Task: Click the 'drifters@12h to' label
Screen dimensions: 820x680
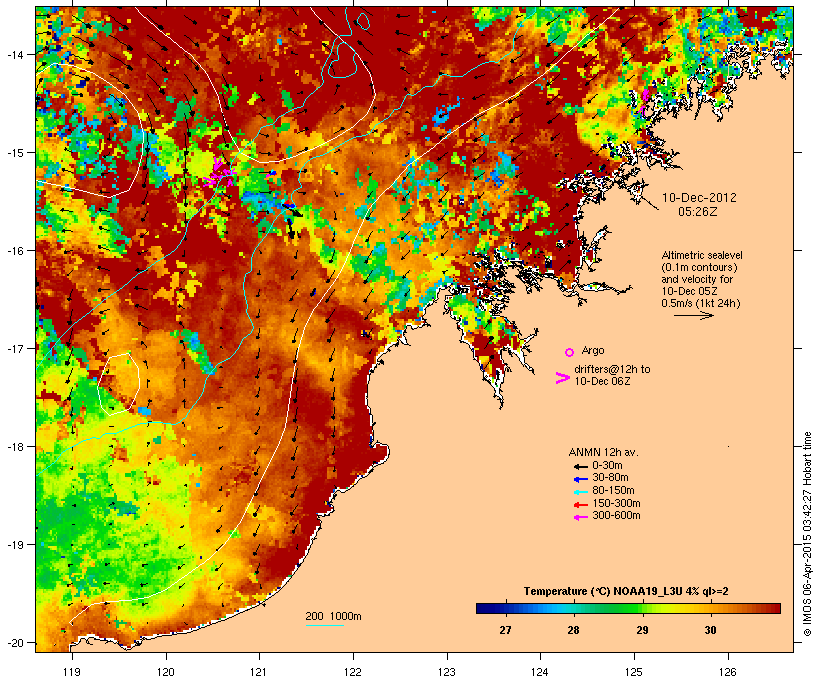Action: tap(612, 369)
